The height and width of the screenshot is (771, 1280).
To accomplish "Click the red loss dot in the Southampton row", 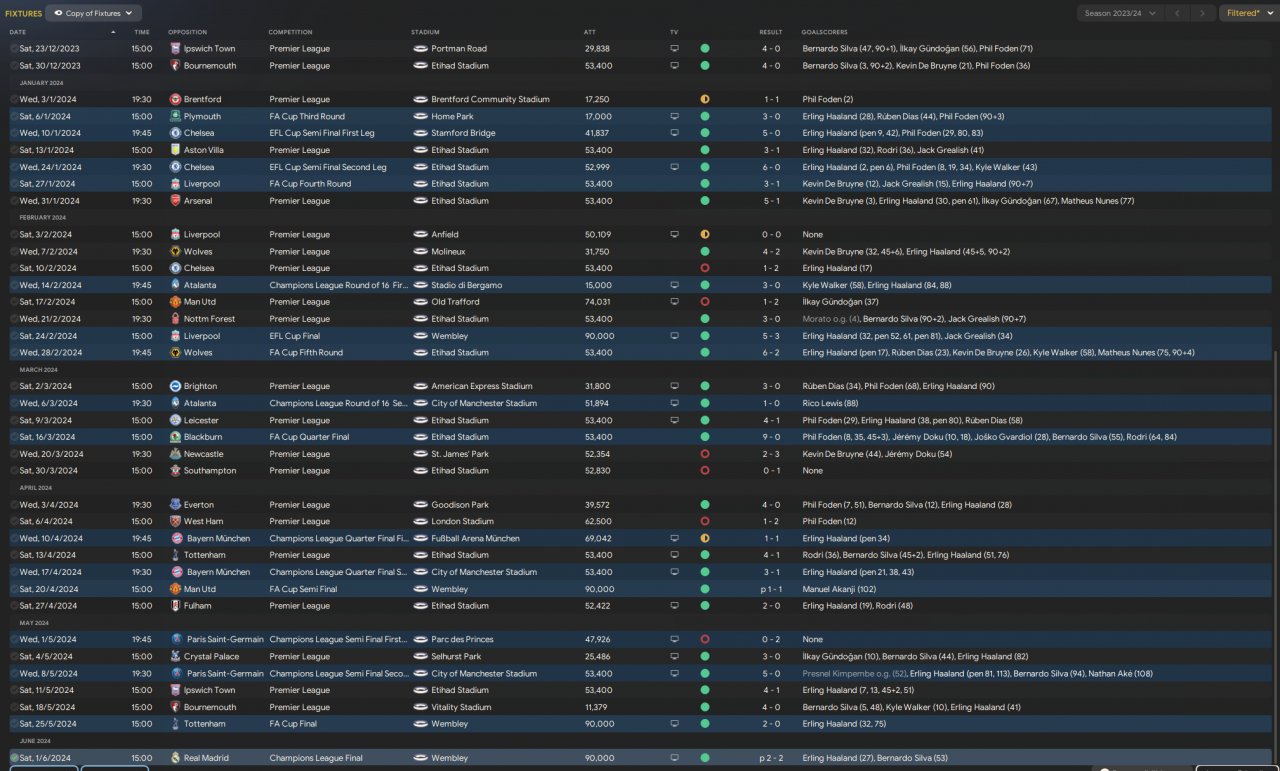I will coord(705,471).
